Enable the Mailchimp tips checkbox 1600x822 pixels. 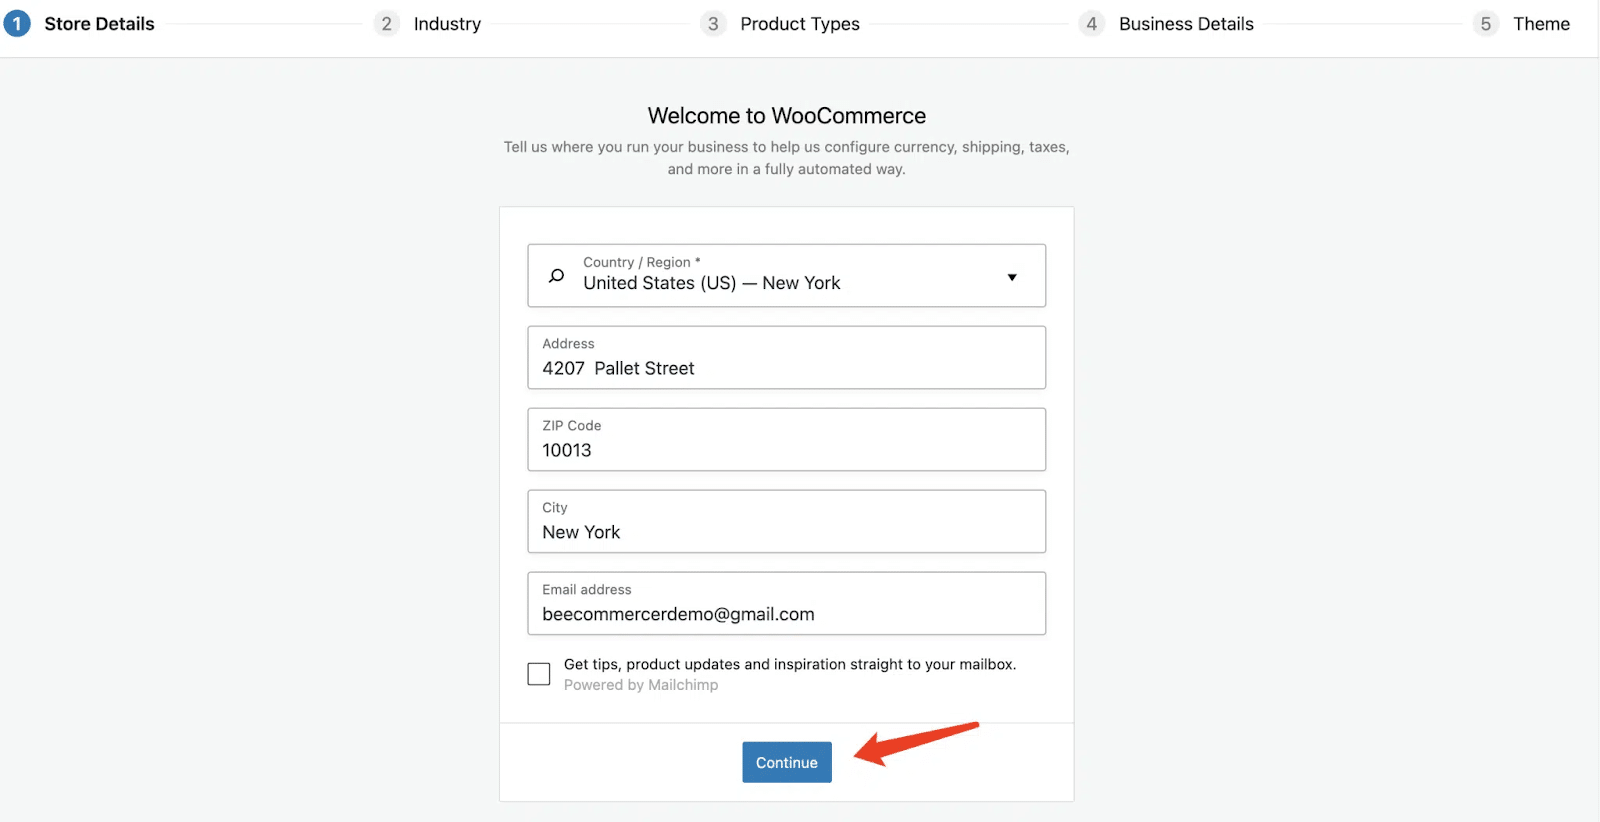[539, 674]
